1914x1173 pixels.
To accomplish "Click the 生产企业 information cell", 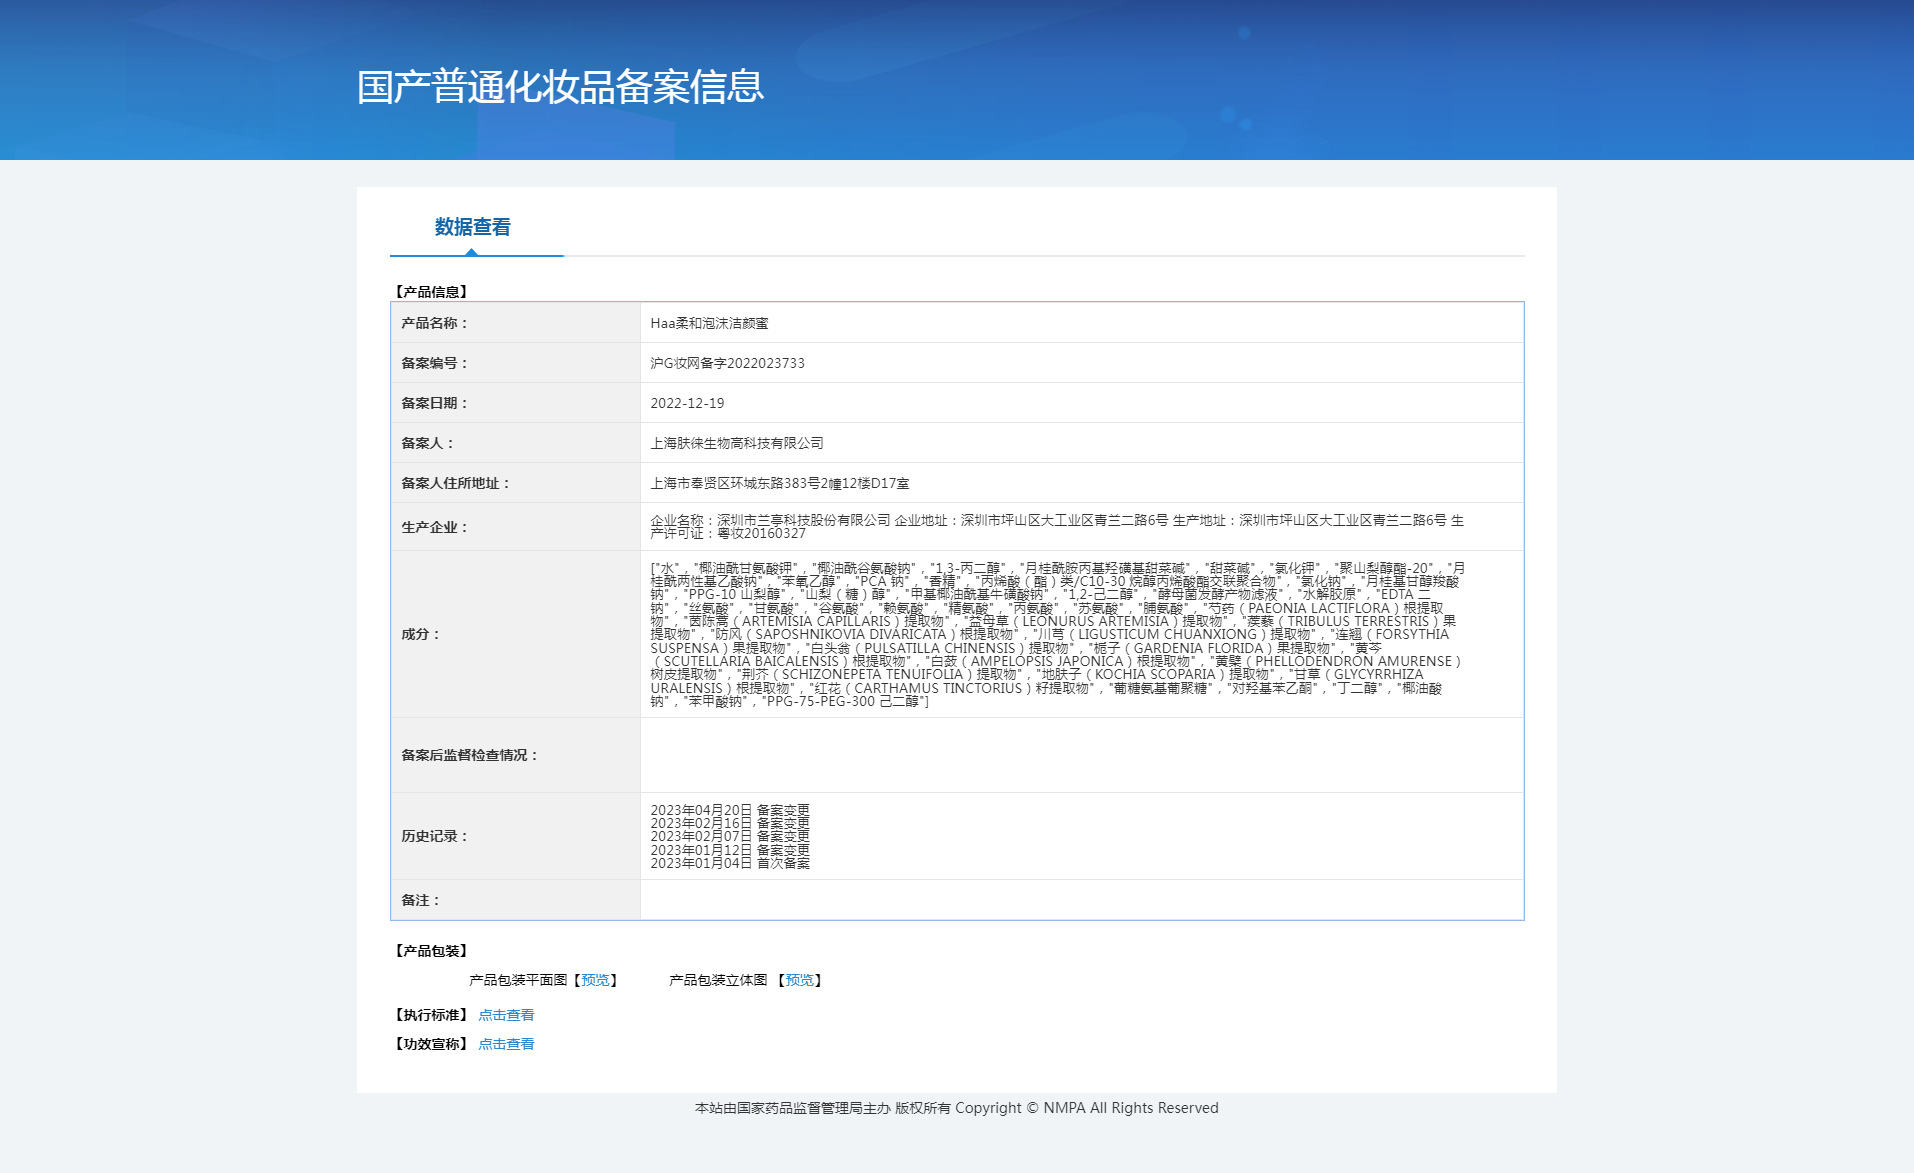I will (x=1057, y=527).
